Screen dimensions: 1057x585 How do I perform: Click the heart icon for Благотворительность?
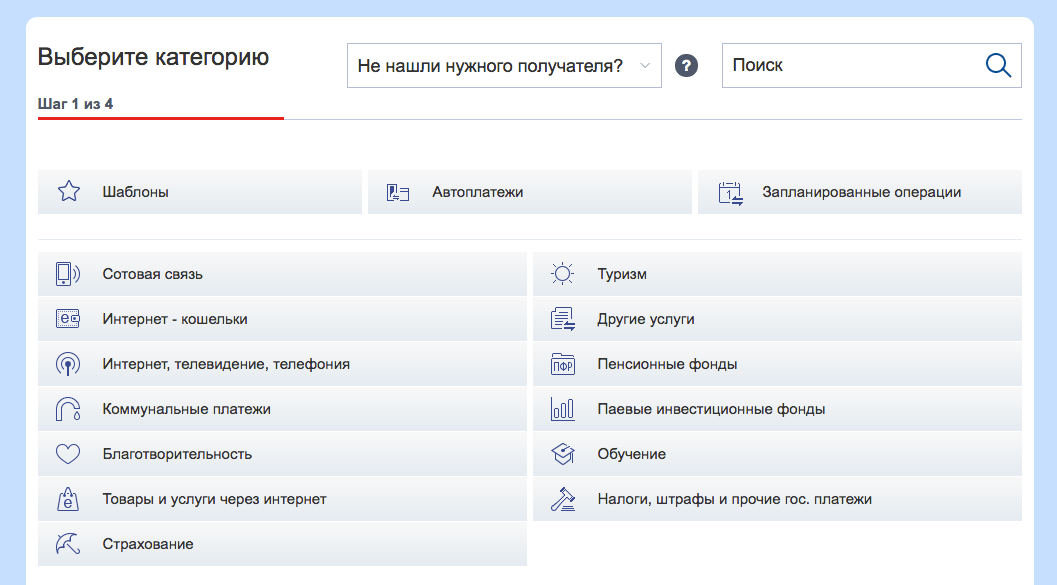[67, 454]
